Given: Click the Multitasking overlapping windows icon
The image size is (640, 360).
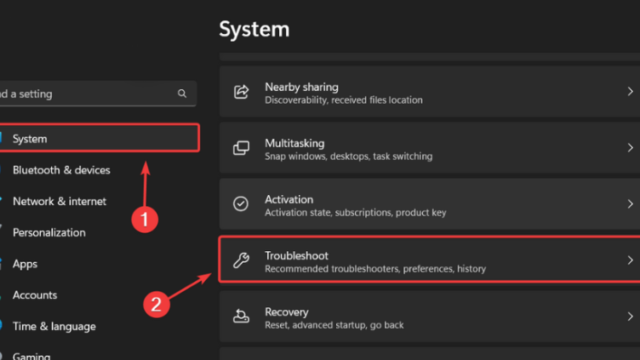Looking at the screenshot, I should click(x=241, y=148).
